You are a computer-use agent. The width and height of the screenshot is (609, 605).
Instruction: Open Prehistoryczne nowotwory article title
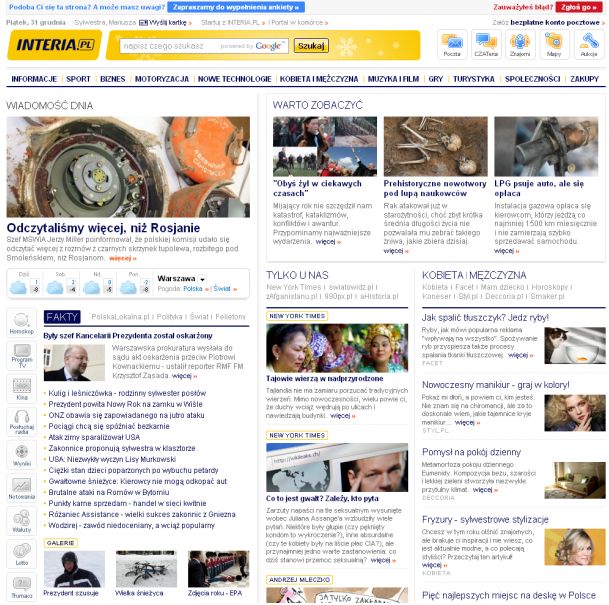pyautogui.click(x=435, y=188)
